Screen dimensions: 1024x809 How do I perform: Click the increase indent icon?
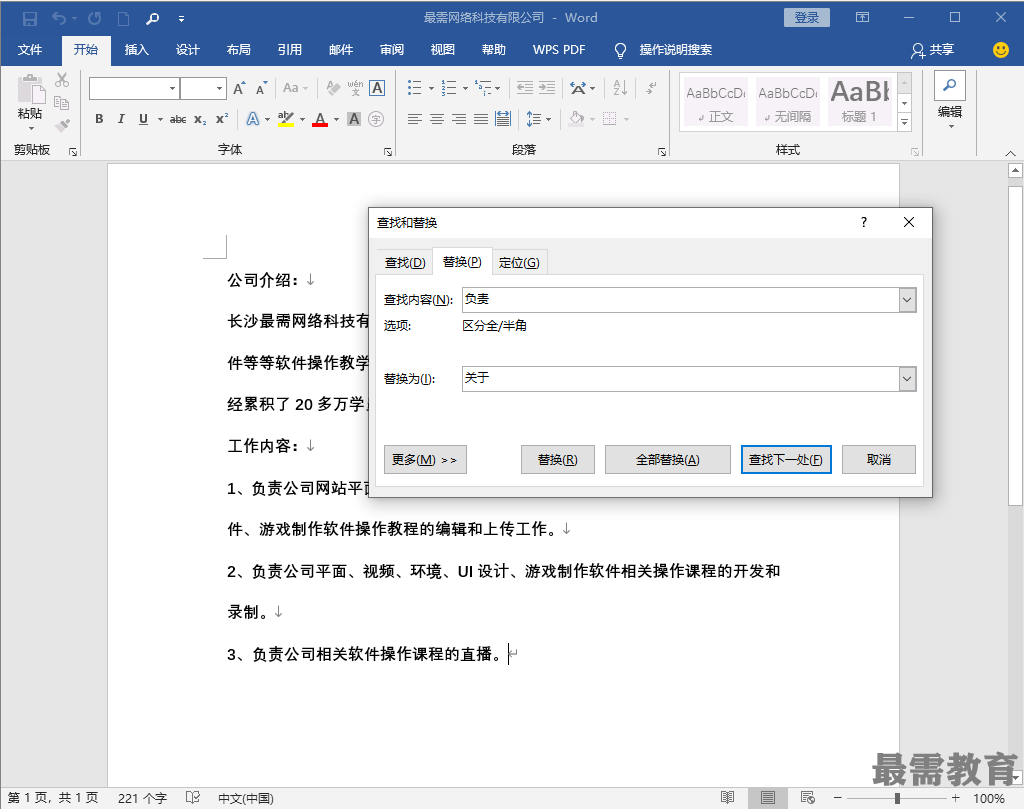tap(547, 87)
